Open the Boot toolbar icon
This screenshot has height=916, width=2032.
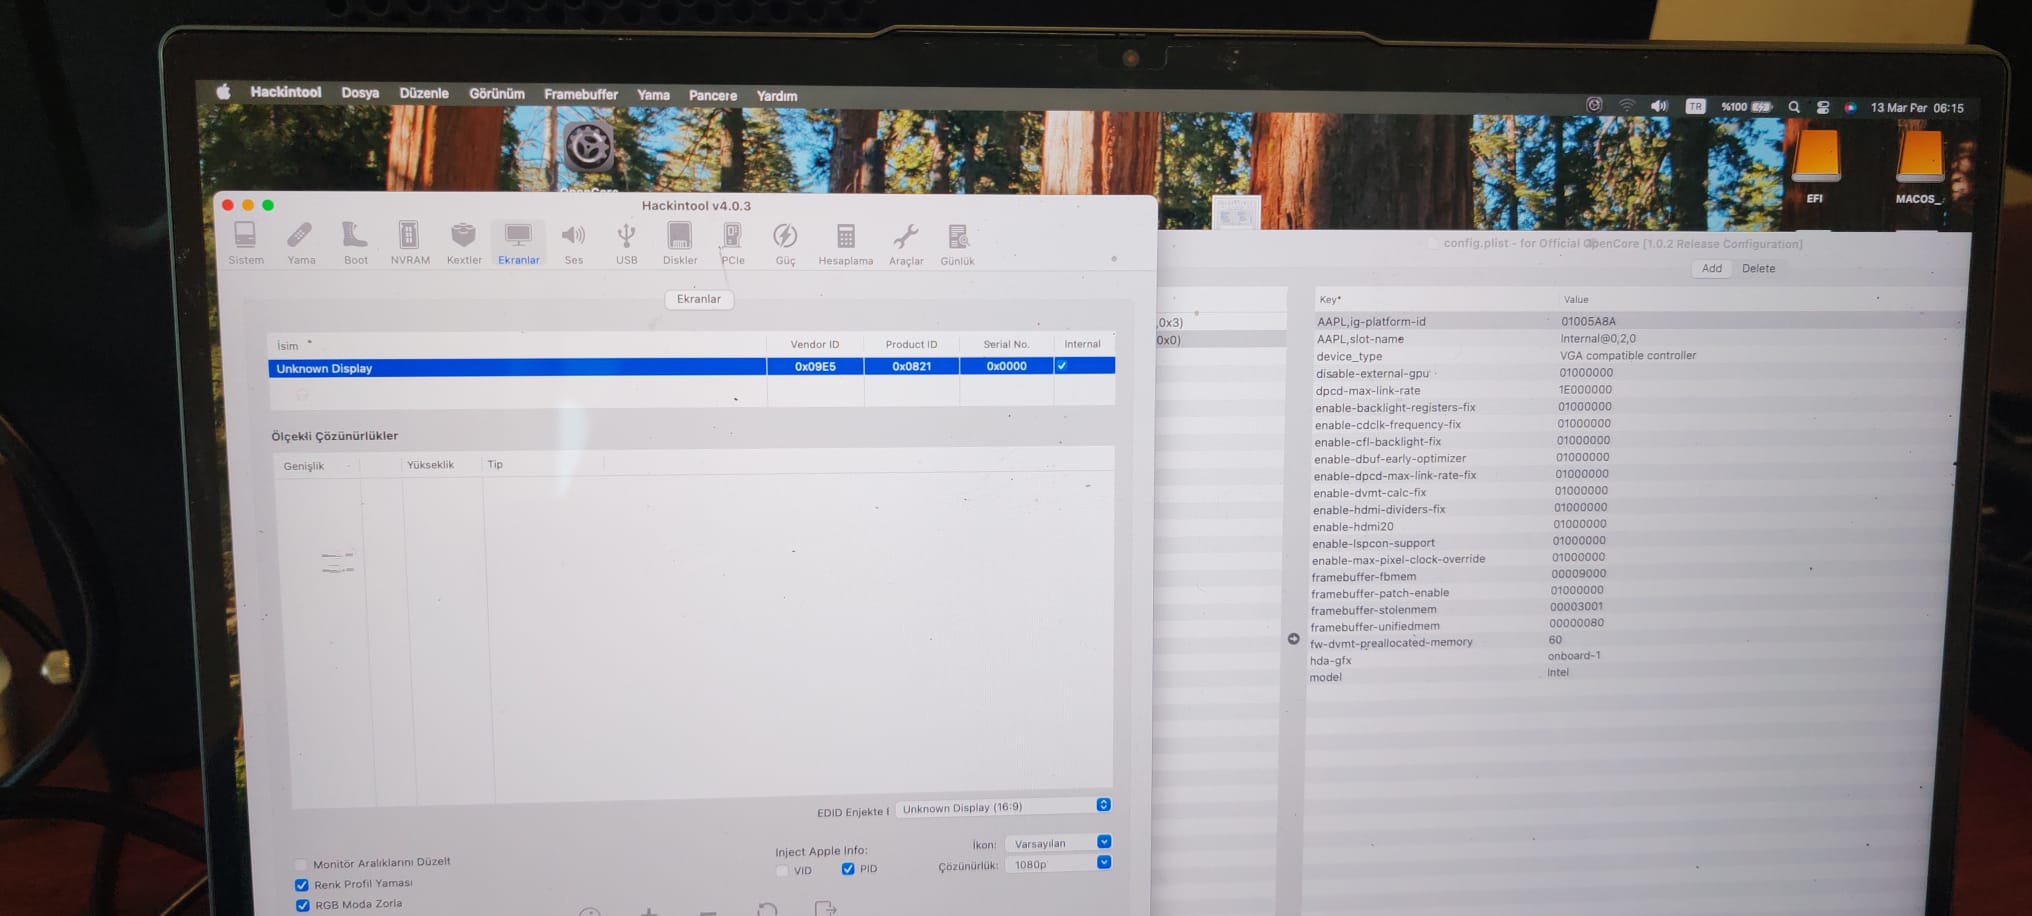click(355, 242)
